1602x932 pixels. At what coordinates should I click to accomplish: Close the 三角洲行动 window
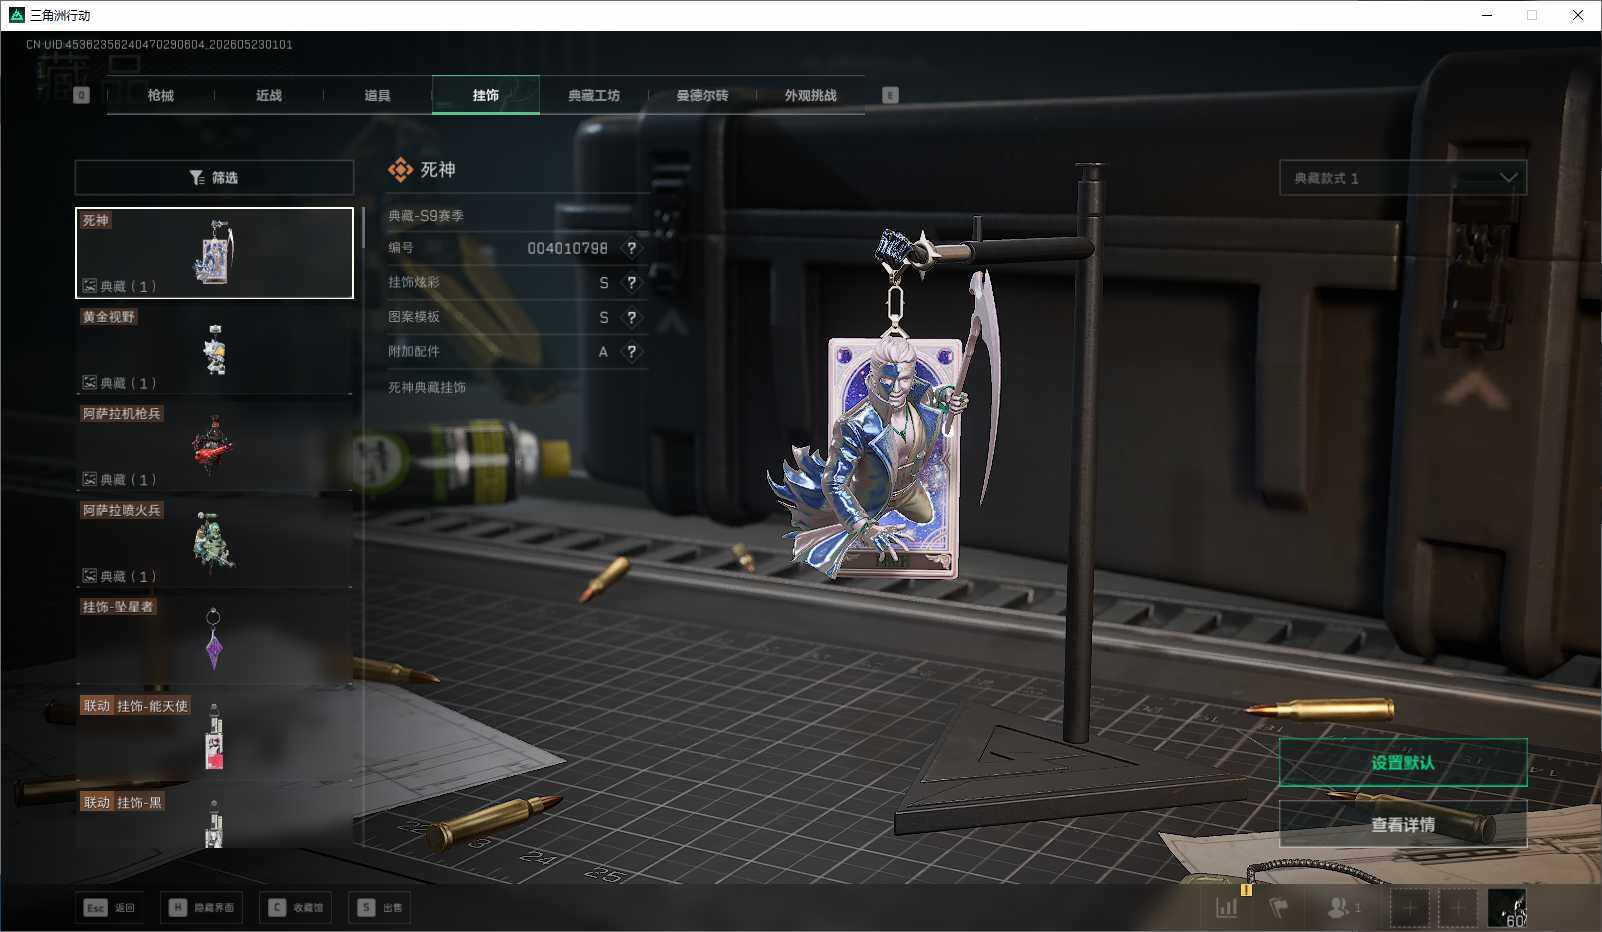point(1578,15)
